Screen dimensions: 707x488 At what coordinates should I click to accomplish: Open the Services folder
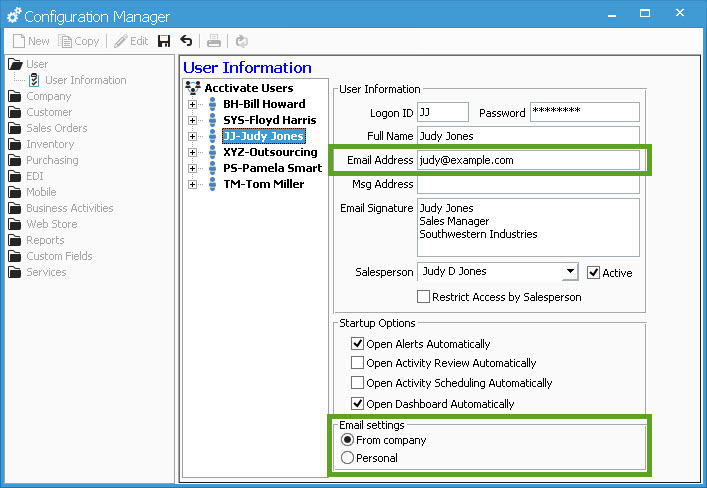[37, 272]
